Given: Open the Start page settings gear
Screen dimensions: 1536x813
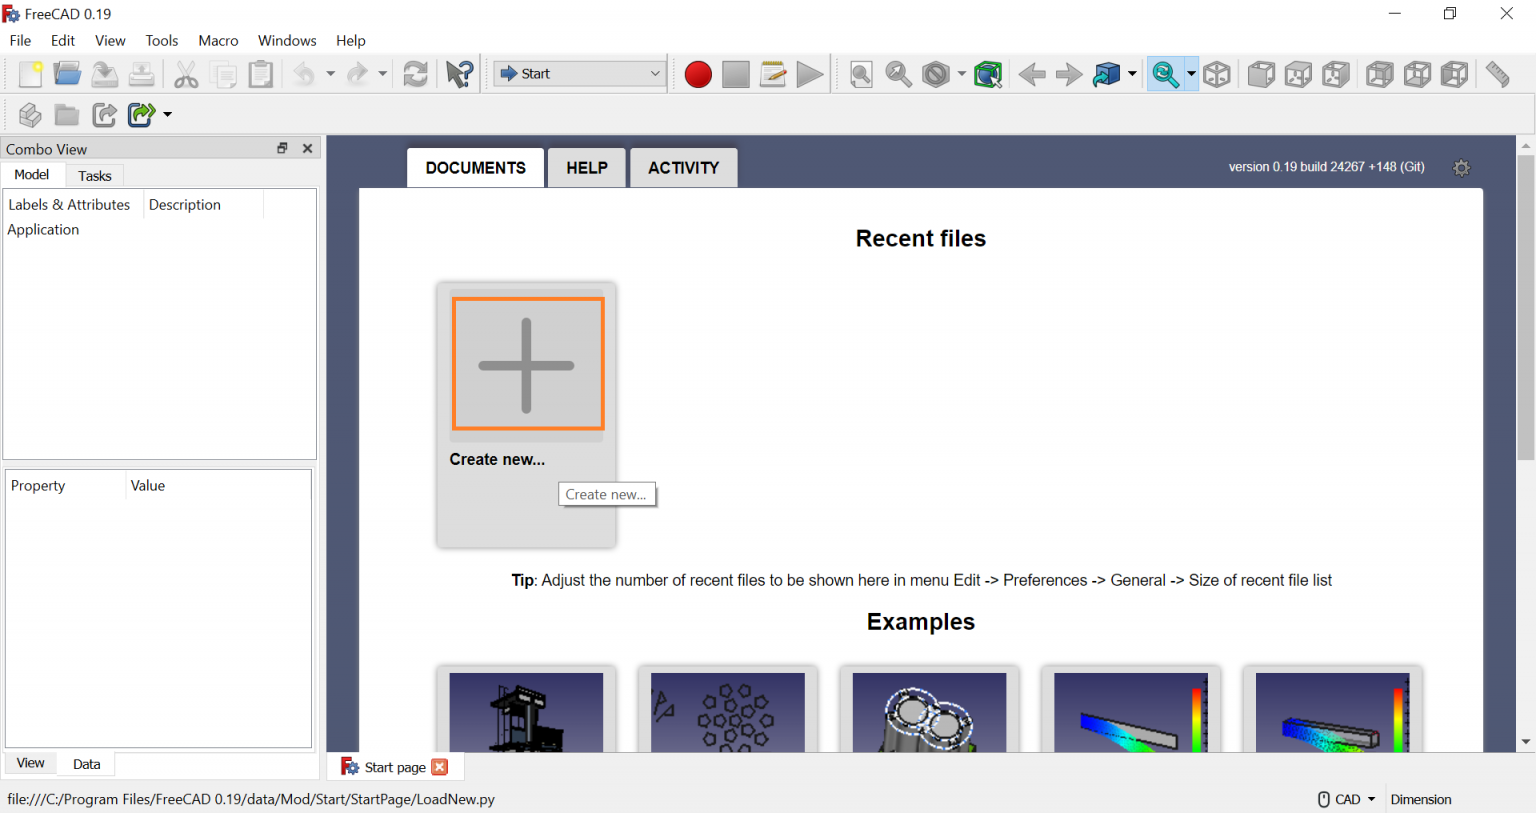Looking at the screenshot, I should point(1461,168).
